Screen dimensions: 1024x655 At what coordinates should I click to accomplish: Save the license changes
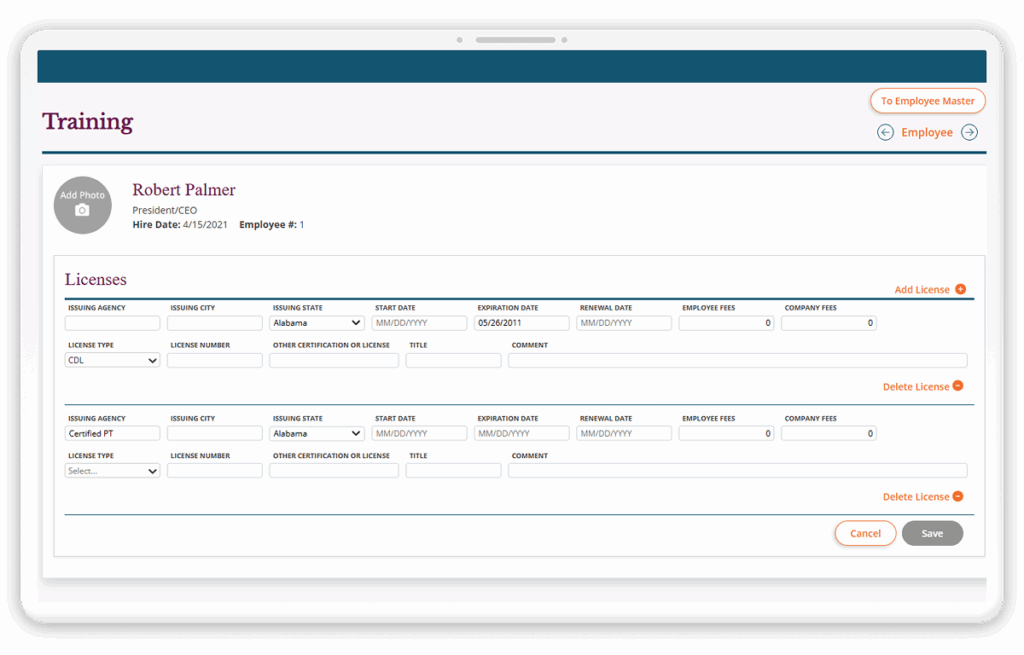click(x=932, y=533)
